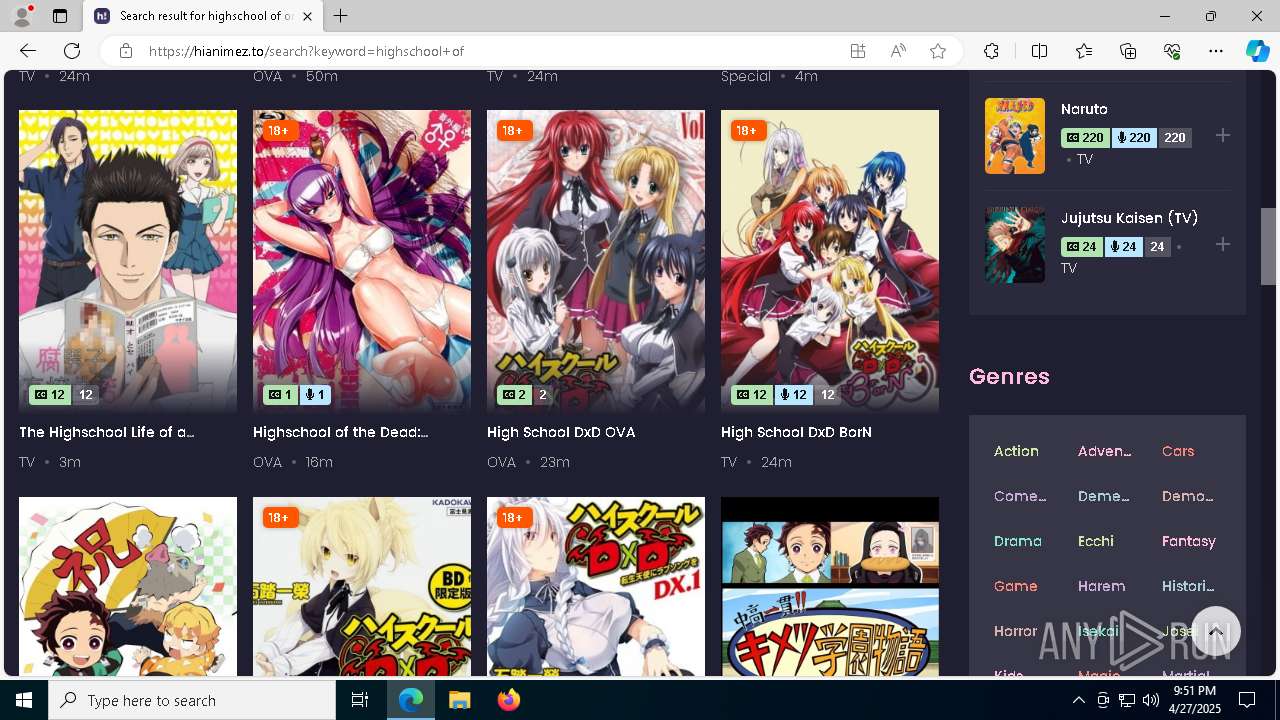Screen dimensions: 1280x720
Task: Go back to the previous page
Action: click(28, 51)
